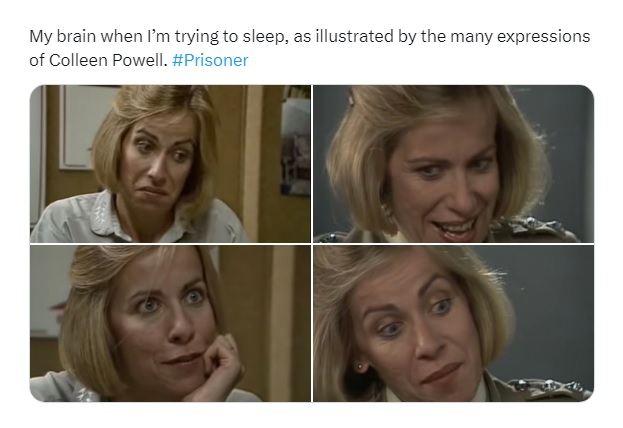Image resolution: width=623 pixels, height=428 pixels.
Task: Open the bottom-left wide-eyed photo
Action: pyautogui.click(x=170, y=323)
